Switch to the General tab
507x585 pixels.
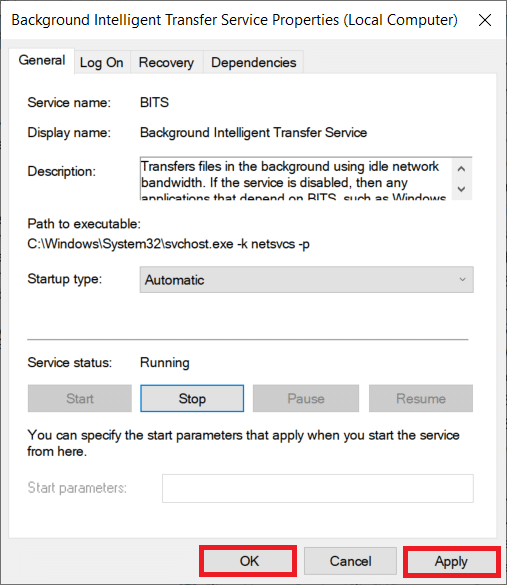(42, 61)
